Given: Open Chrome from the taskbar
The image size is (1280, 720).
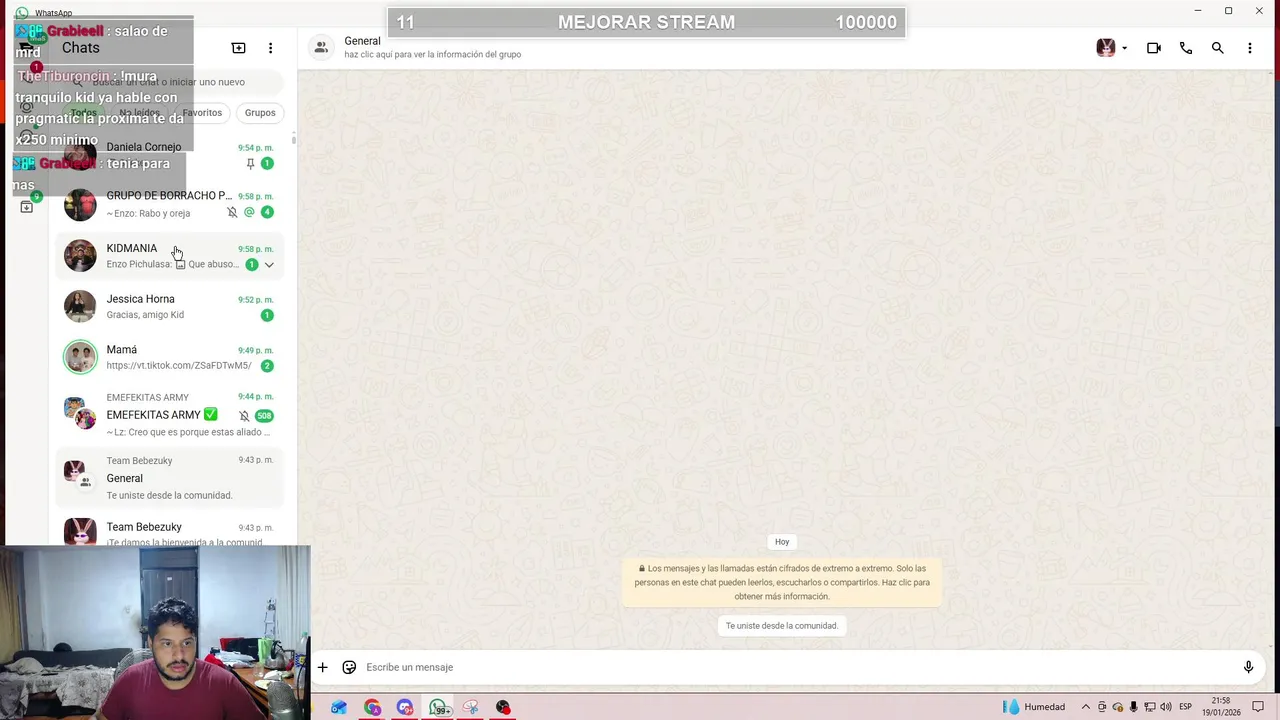Looking at the screenshot, I should (x=372, y=707).
